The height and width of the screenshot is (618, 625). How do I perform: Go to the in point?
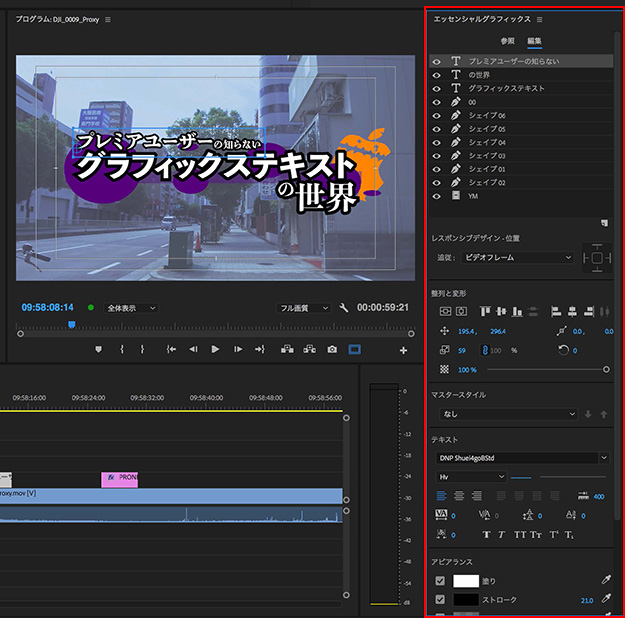point(171,350)
